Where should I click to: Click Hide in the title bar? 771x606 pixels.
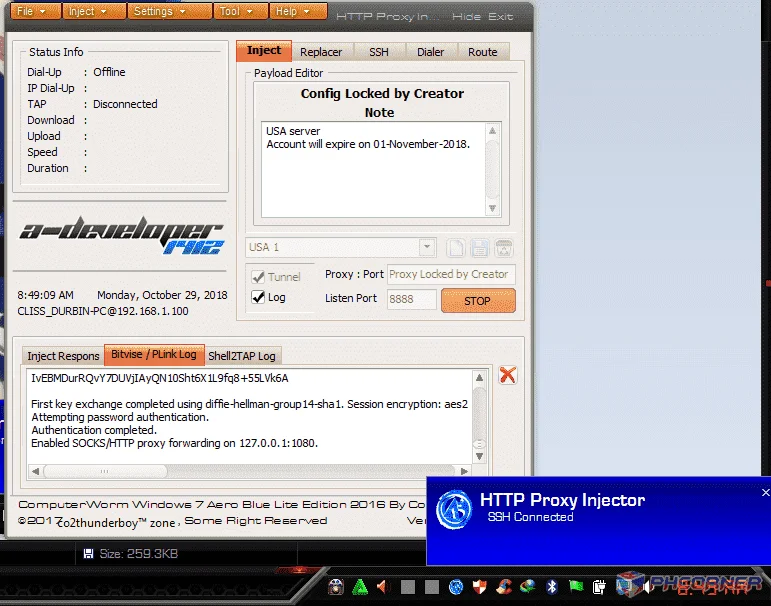tap(466, 17)
